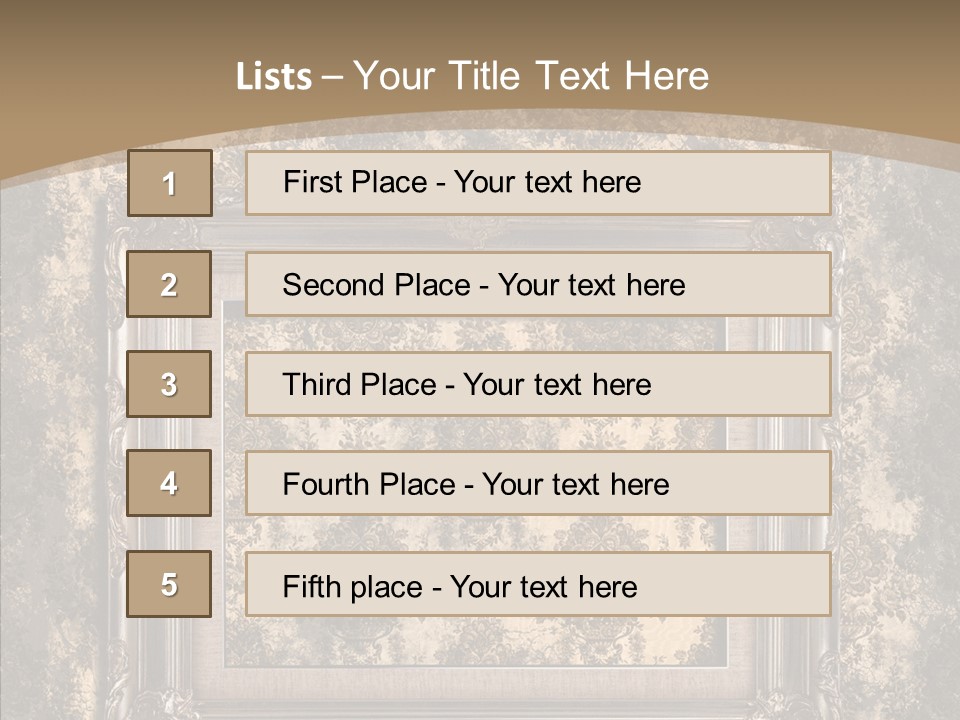Click the dash in the slide title

tap(332, 77)
